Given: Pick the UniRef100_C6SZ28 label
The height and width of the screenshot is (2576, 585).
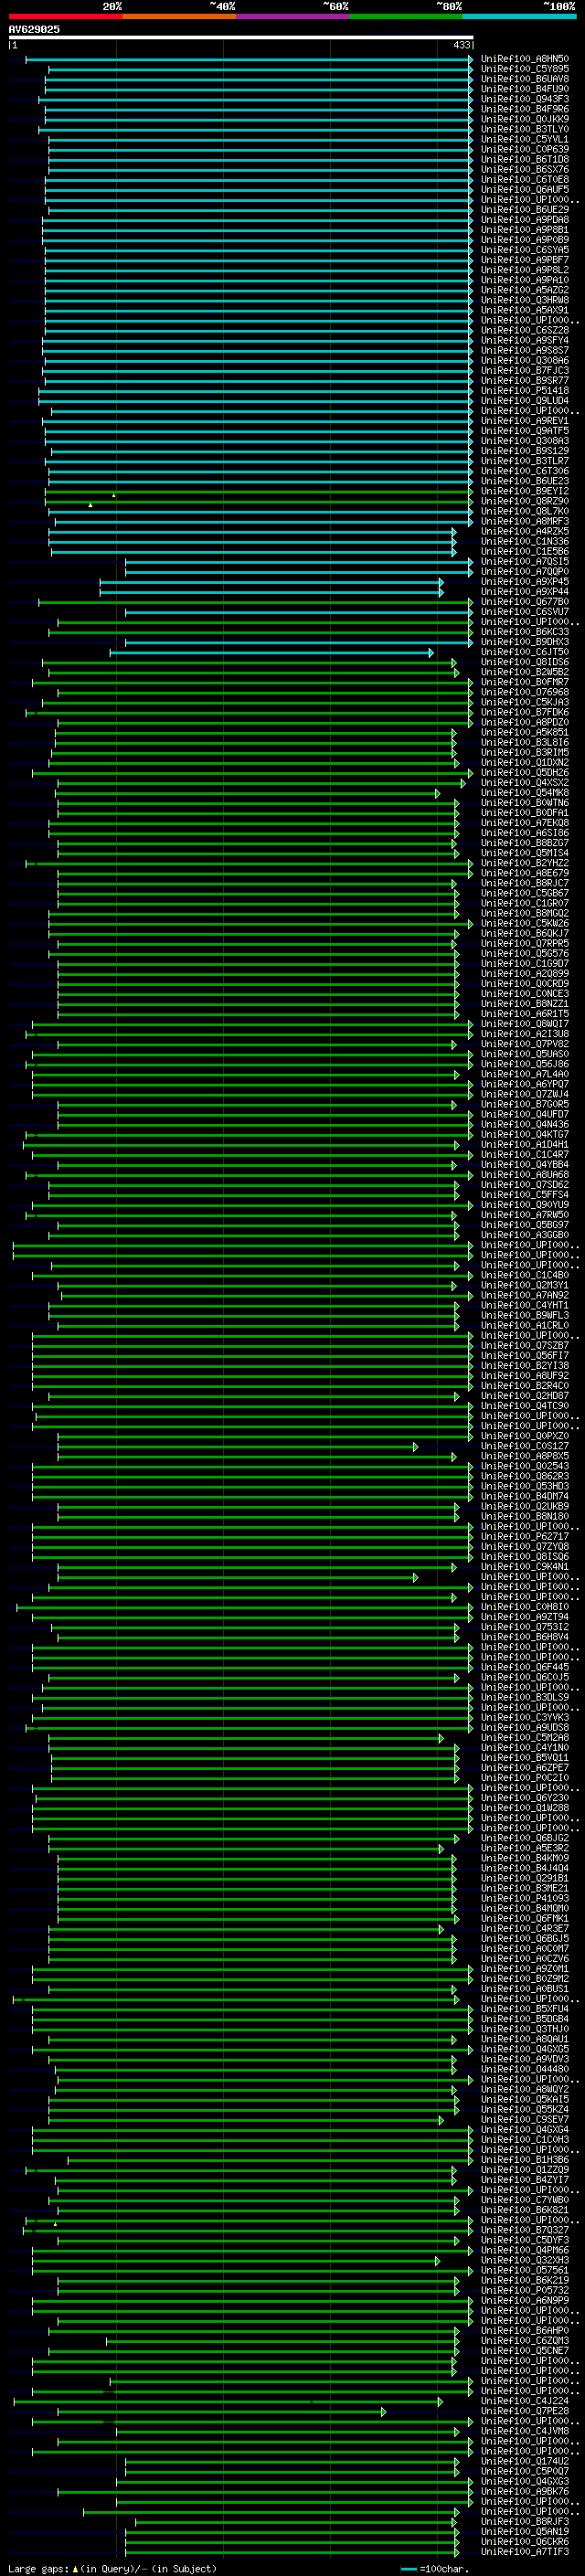Looking at the screenshot, I should [524, 330].
